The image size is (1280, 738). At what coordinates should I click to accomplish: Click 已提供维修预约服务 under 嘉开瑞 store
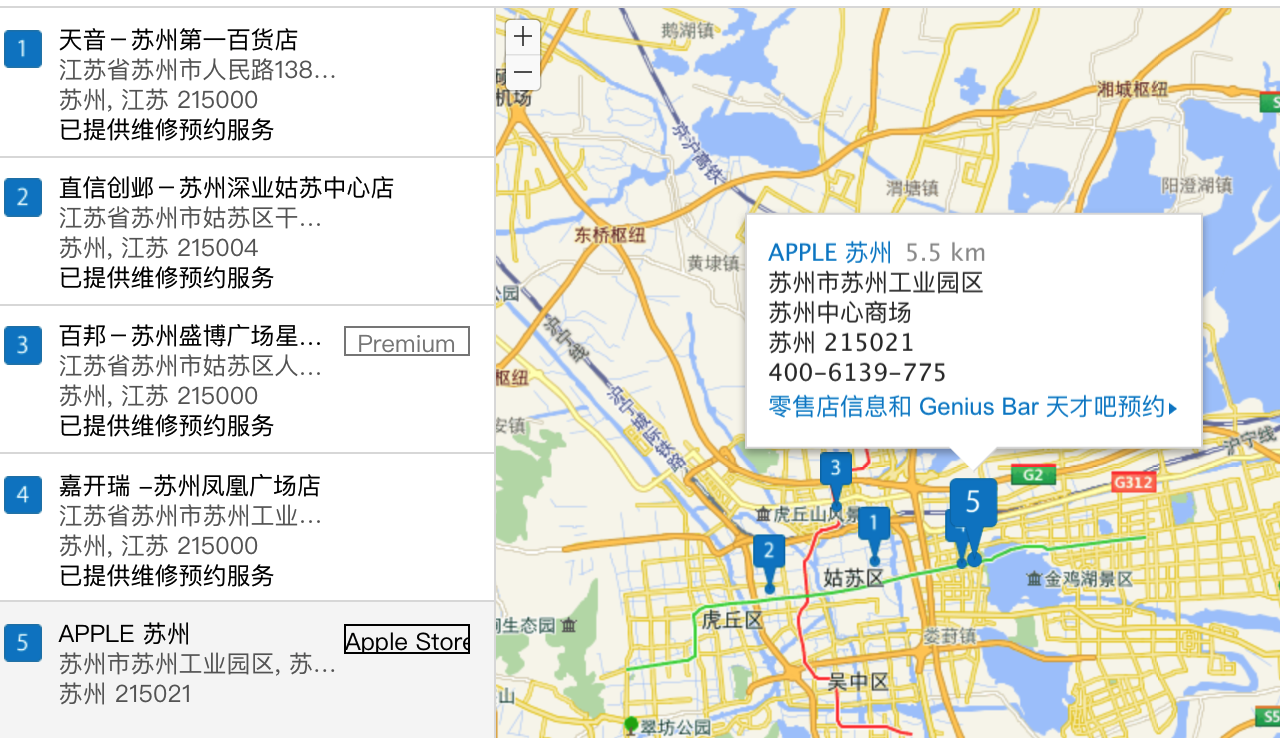click(x=166, y=576)
